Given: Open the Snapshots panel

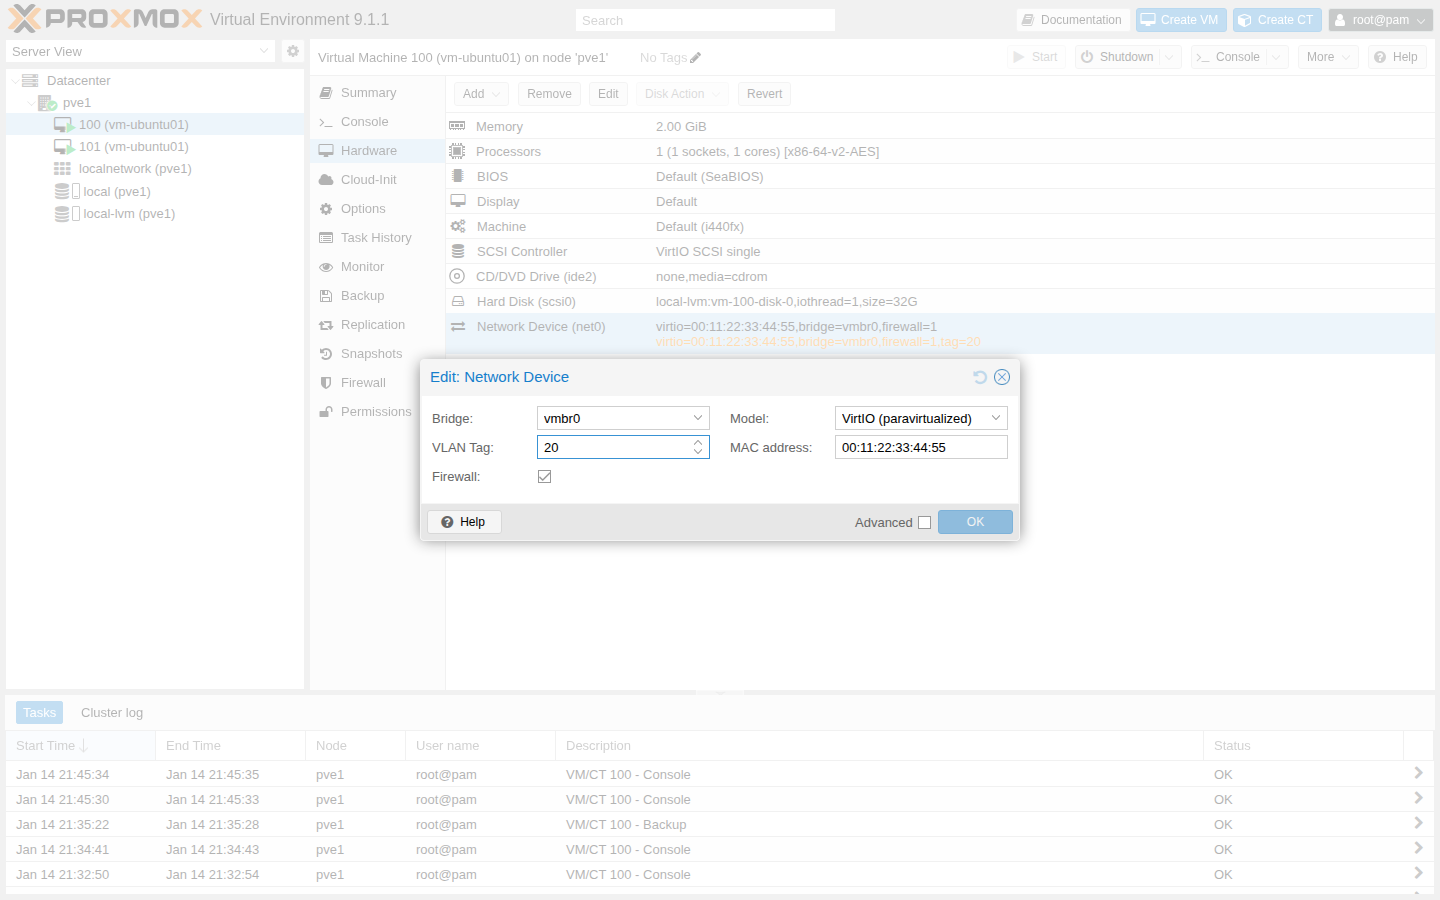Looking at the screenshot, I should coord(368,353).
